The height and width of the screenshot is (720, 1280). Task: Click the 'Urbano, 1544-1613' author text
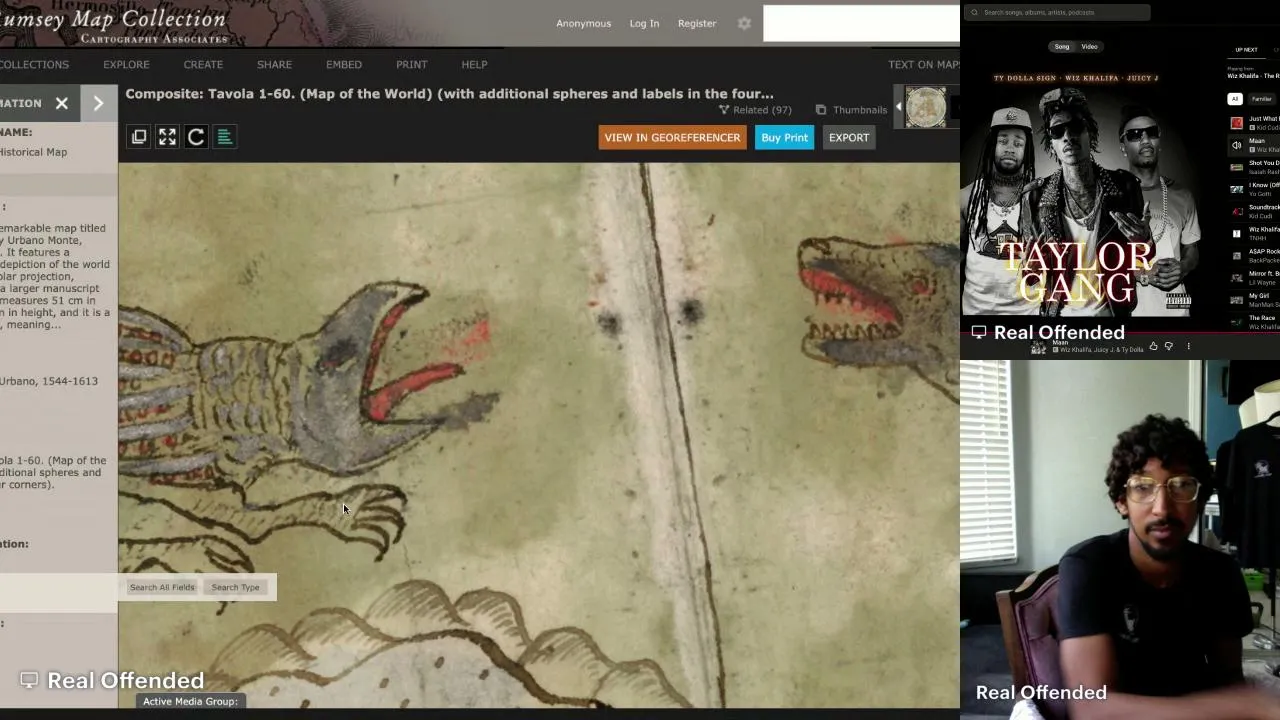49,381
